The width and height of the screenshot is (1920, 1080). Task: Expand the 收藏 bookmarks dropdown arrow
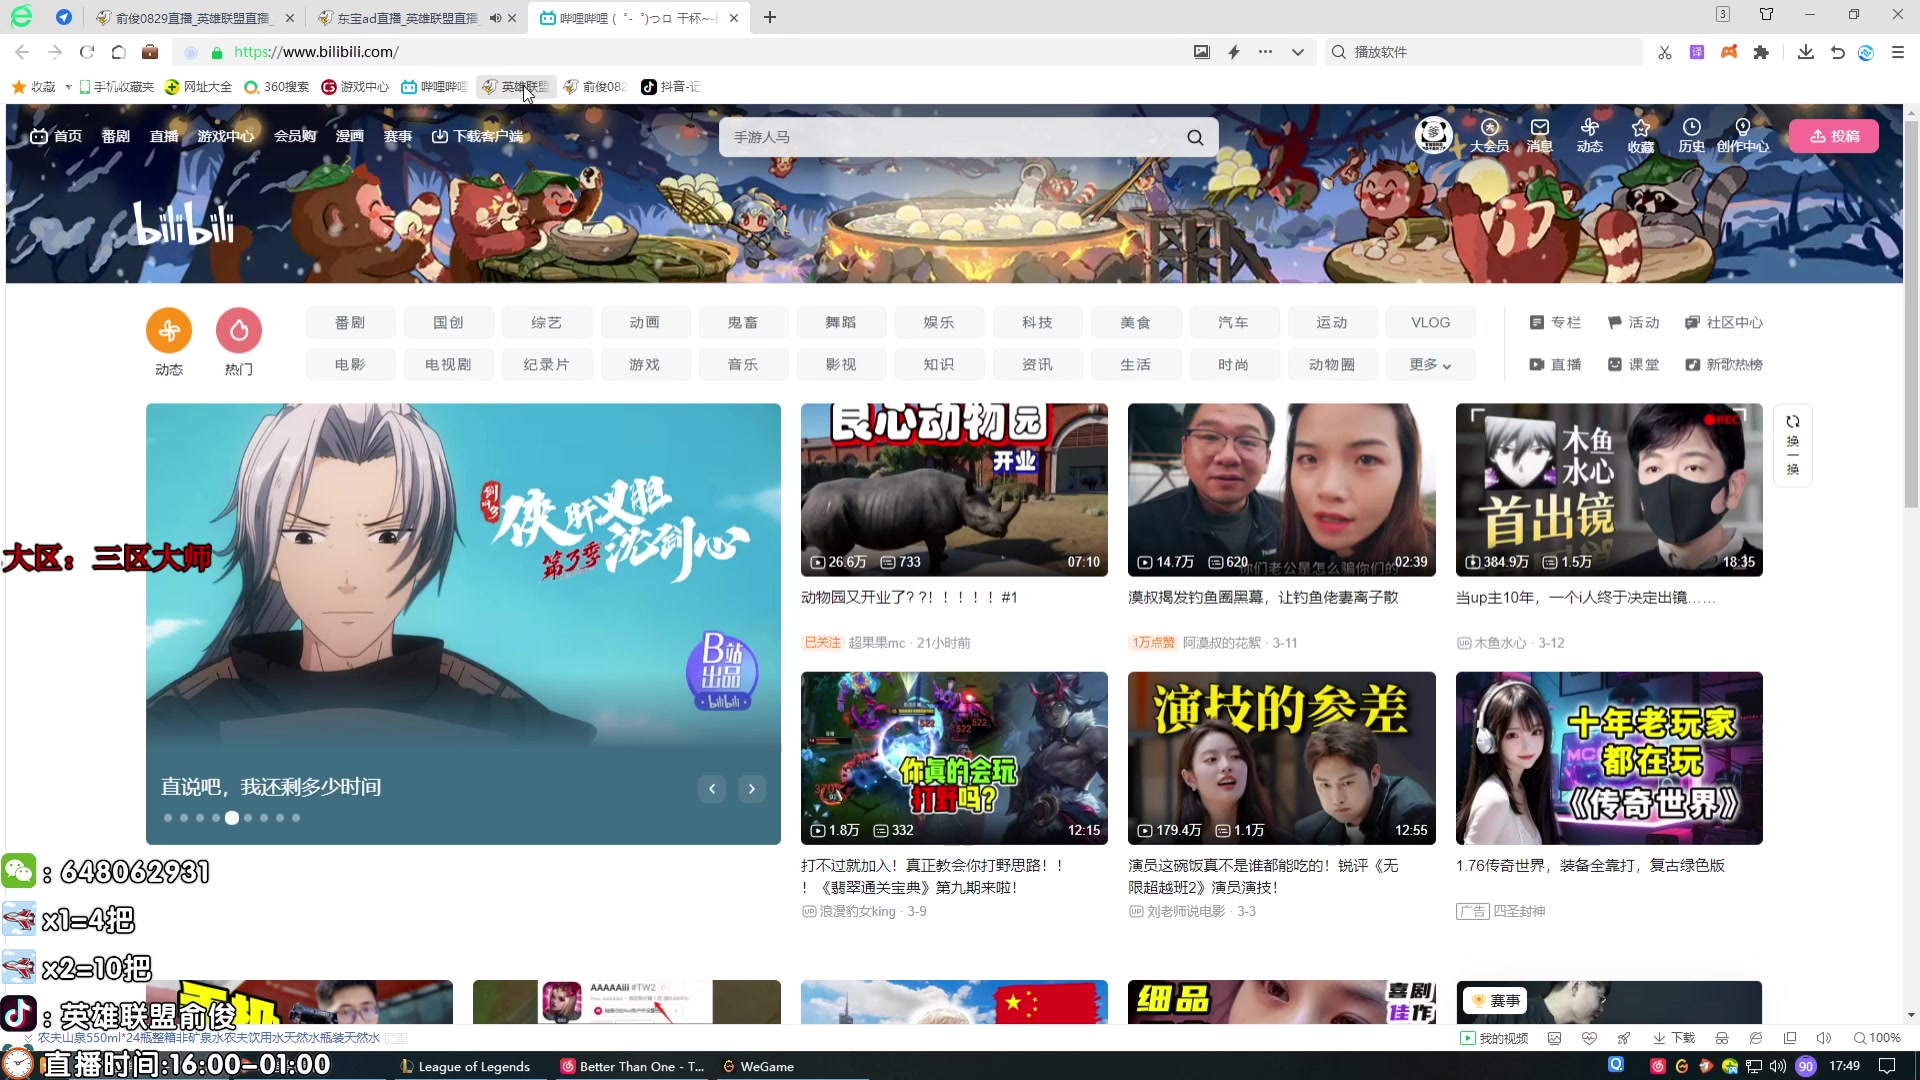(68, 87)
